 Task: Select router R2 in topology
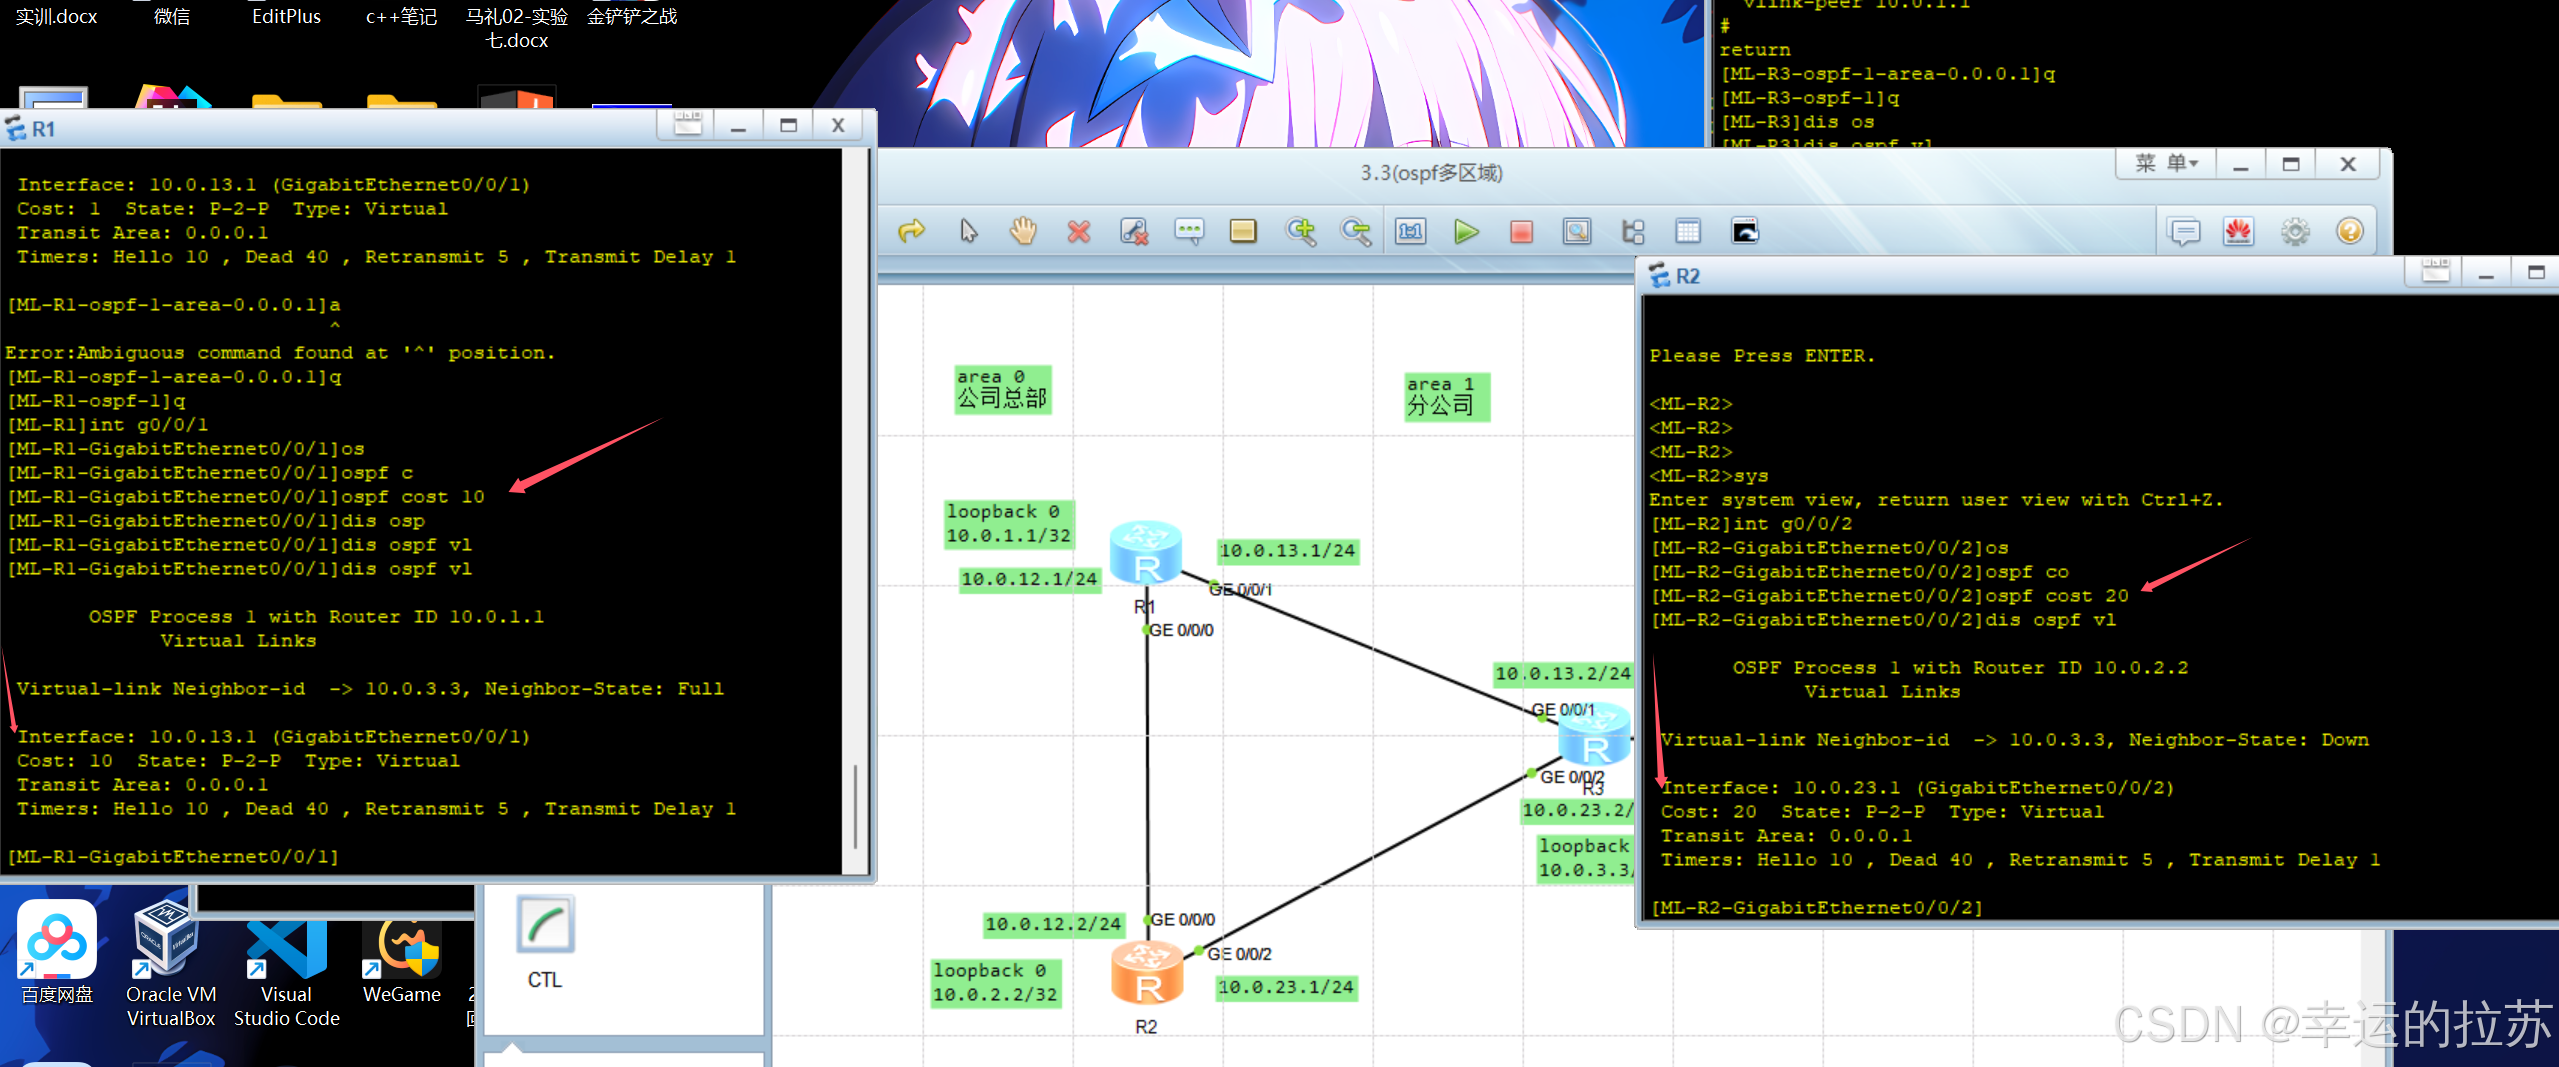[x=1147, y=973]
